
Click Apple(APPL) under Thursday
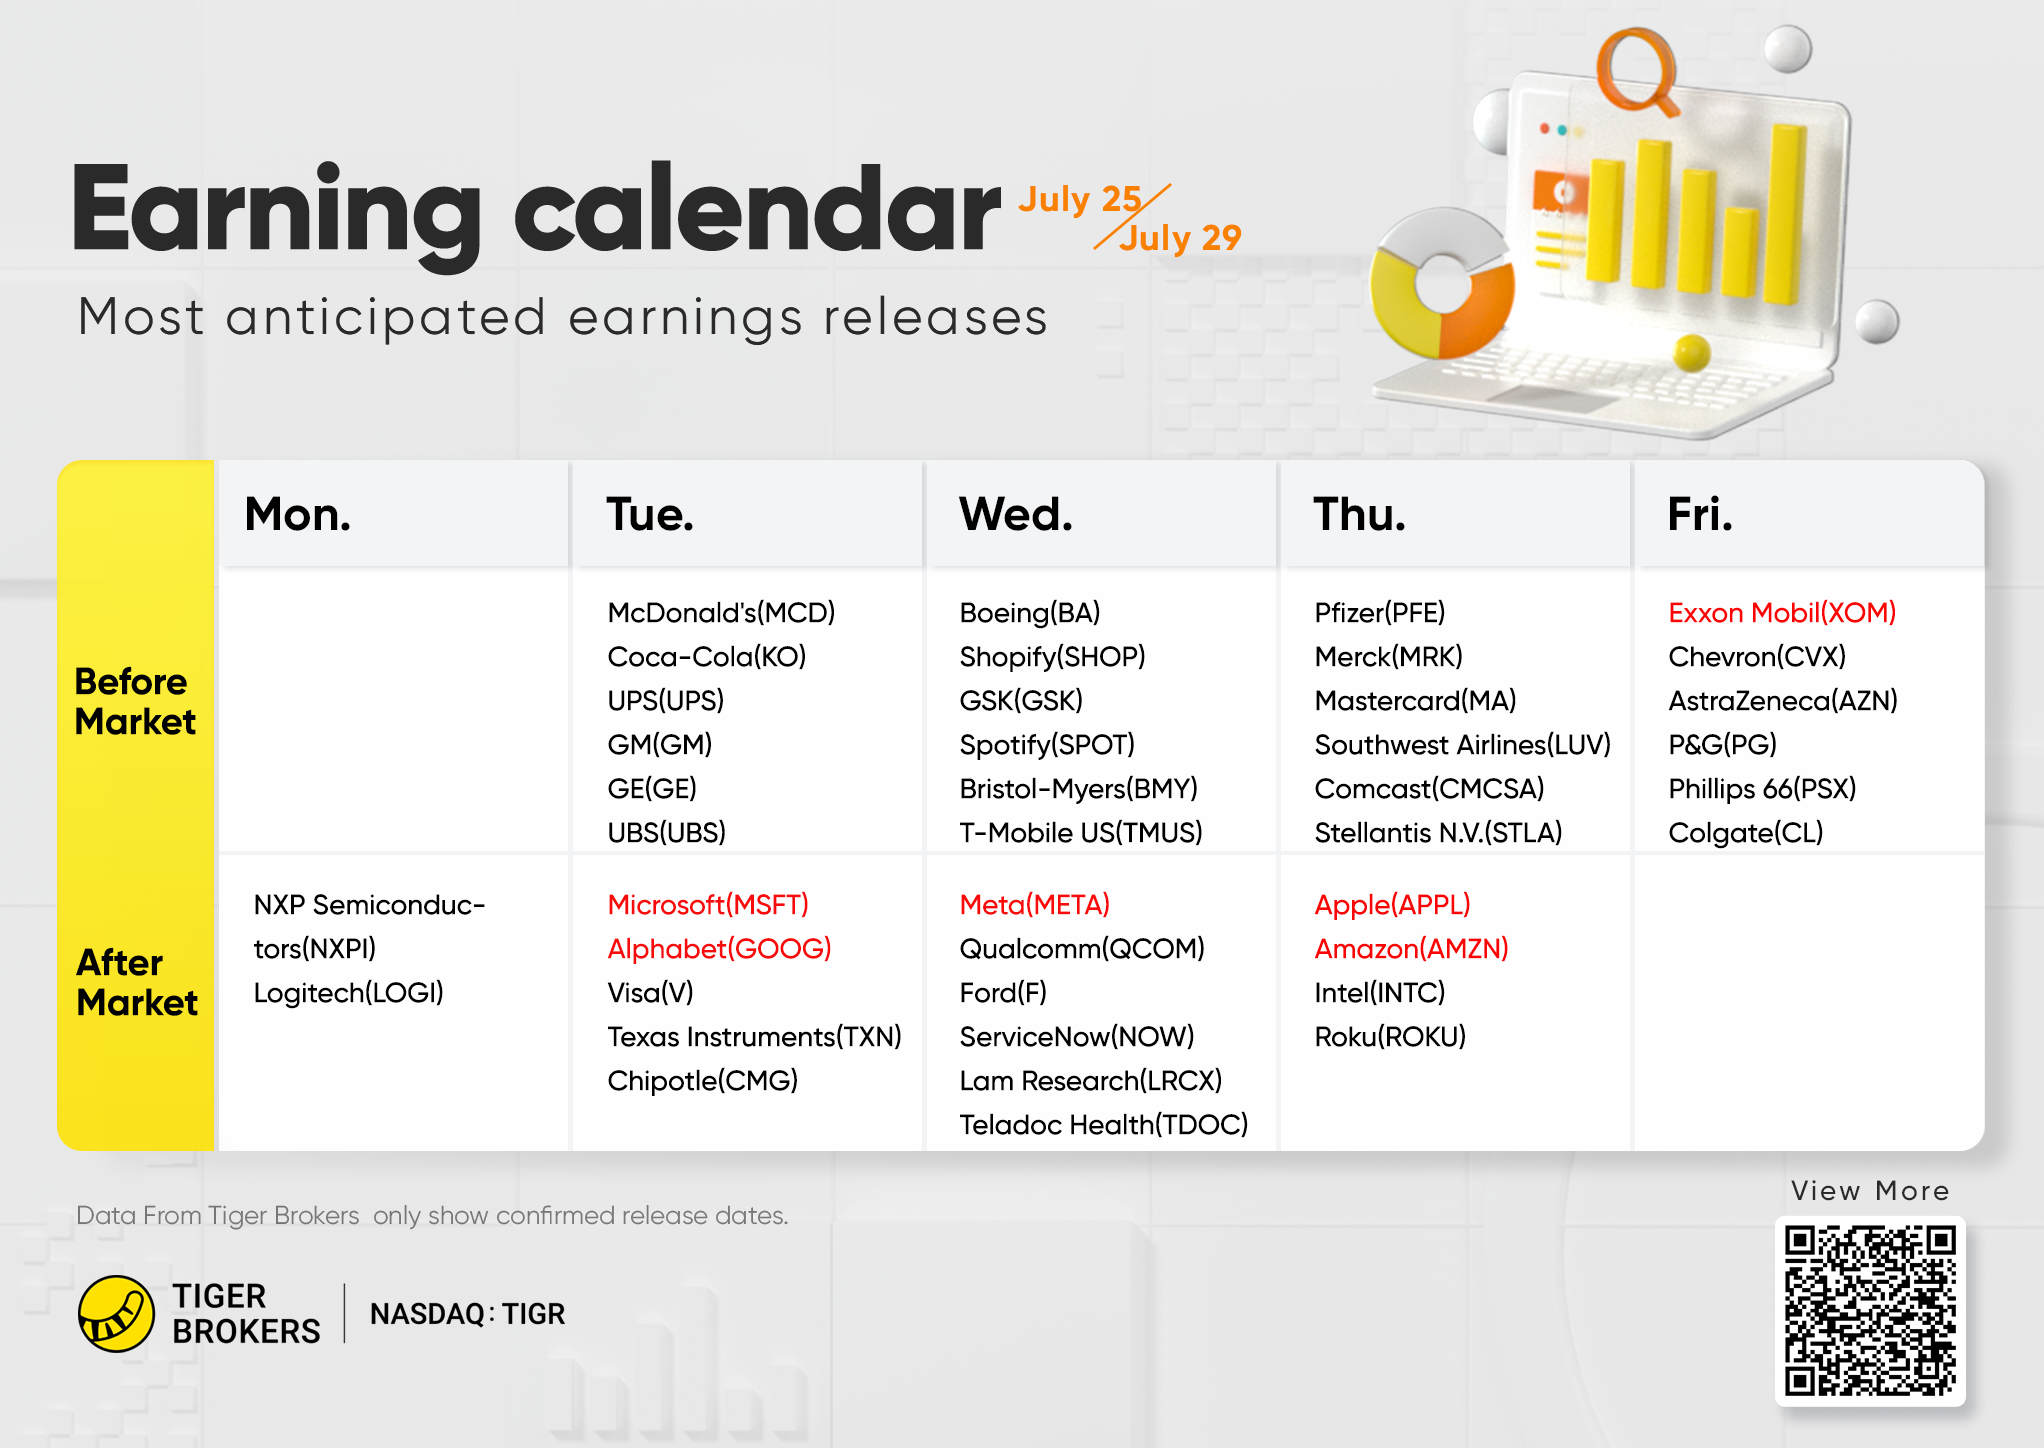coord(1392,904)
